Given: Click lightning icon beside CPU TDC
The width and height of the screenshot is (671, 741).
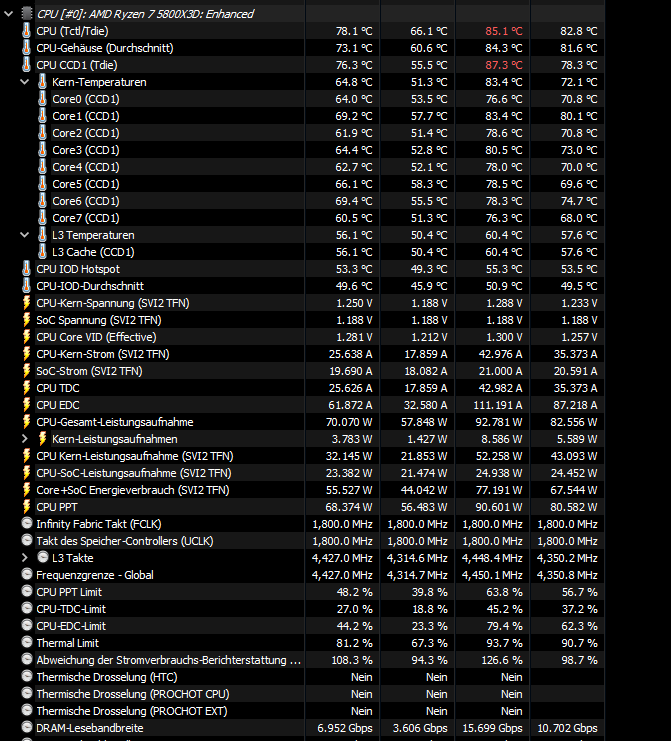Looking at the screenshot, I should click(27, 388).
